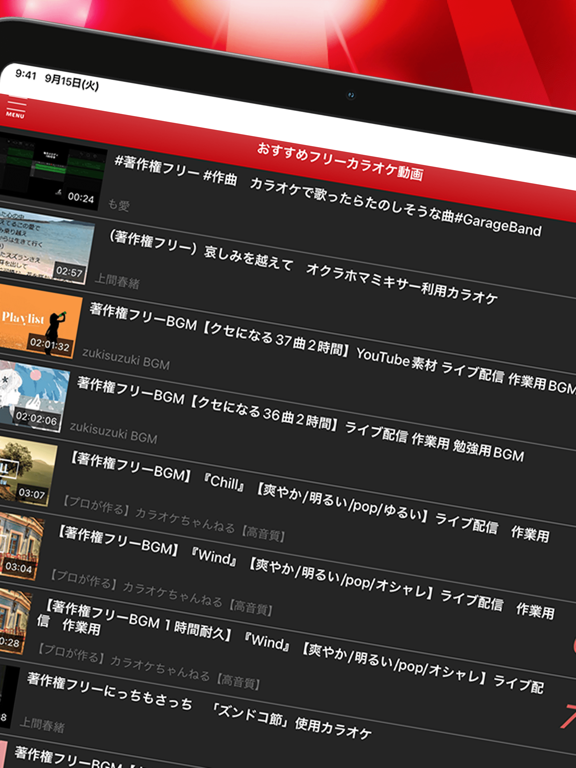The height and width of the screenshot is (768, 576).
Task: Click status bar date '9月15日(火)'
Action: tap(72, 82)
